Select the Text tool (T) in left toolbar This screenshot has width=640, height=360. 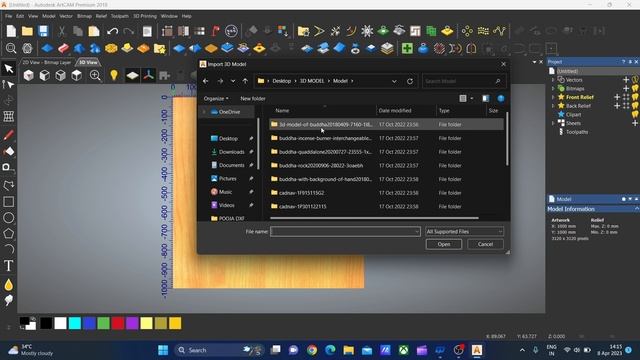click(x=9, y=266)
